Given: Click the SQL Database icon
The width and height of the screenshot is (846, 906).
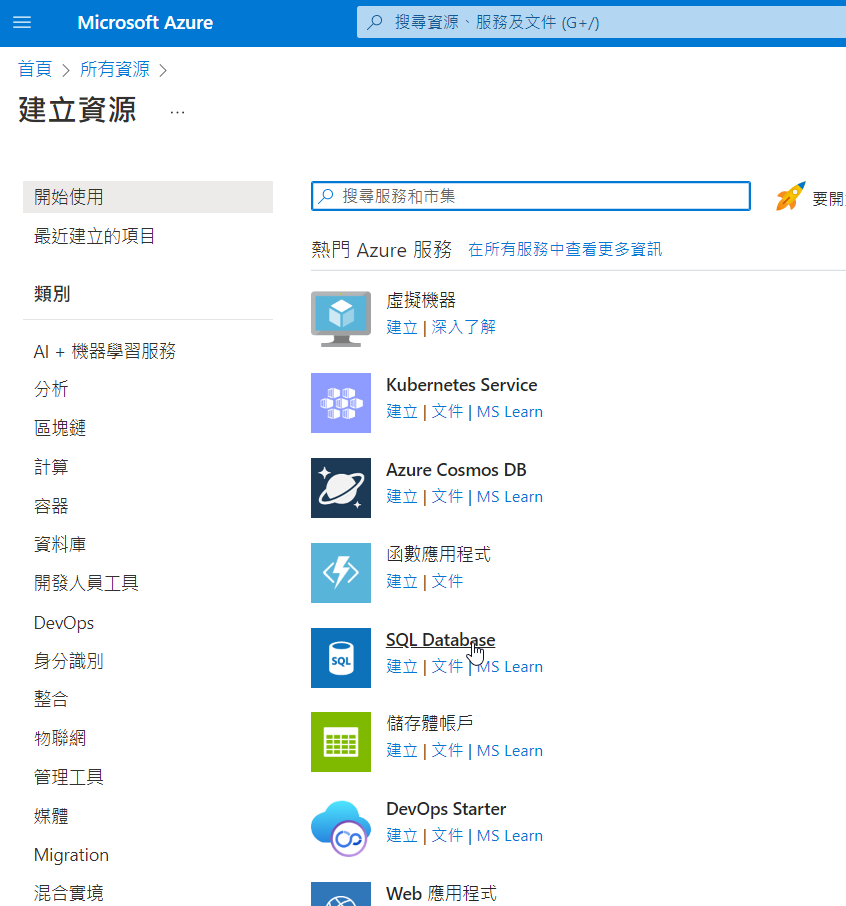Looking at the screenshot, I should coord(341,658).
